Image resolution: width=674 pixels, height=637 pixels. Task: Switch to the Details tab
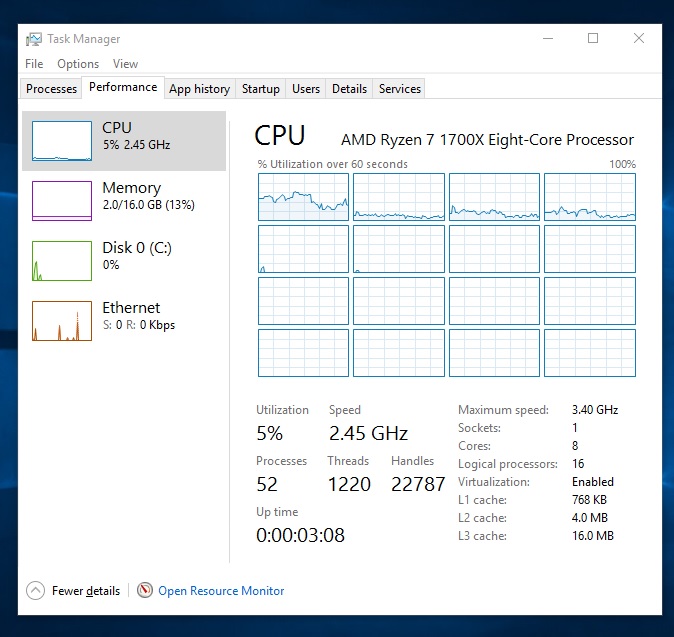(349, 89)
